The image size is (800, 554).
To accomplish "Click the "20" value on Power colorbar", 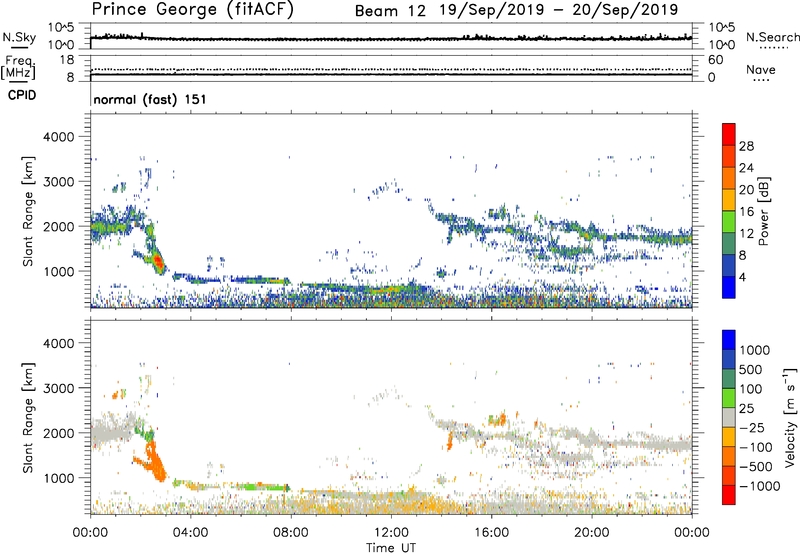I will pyautogui.click(x=746, y=190).
